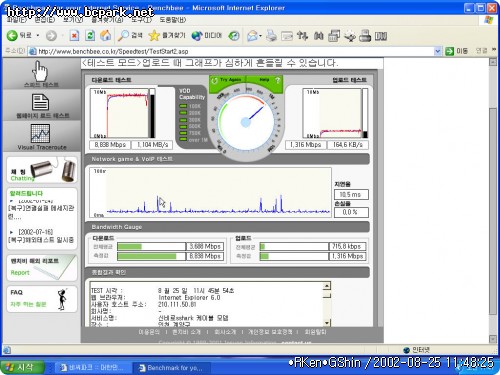Open the Report banner link
Viewport: 500px width, 375px height.
point(42,268)
